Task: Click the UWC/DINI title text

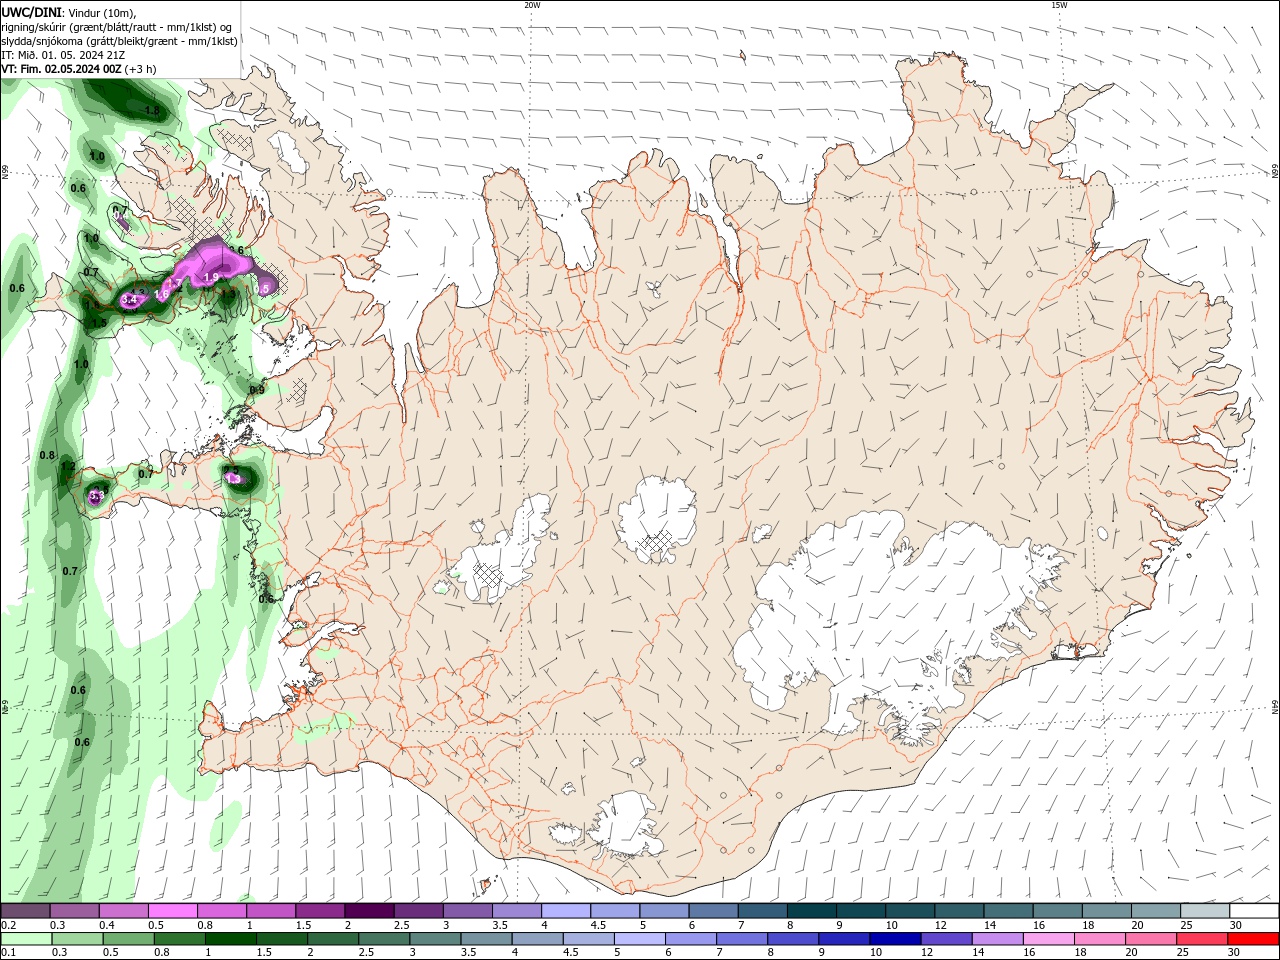Action: 32,12
